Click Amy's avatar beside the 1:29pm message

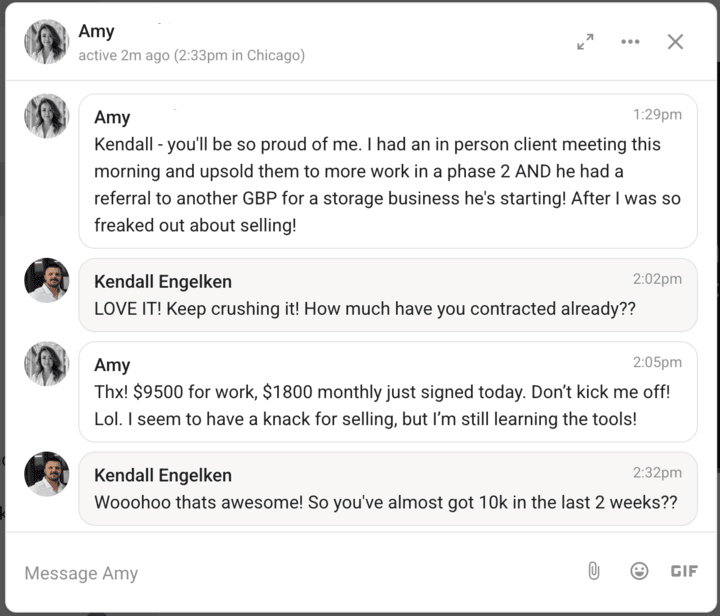point(46,116)
